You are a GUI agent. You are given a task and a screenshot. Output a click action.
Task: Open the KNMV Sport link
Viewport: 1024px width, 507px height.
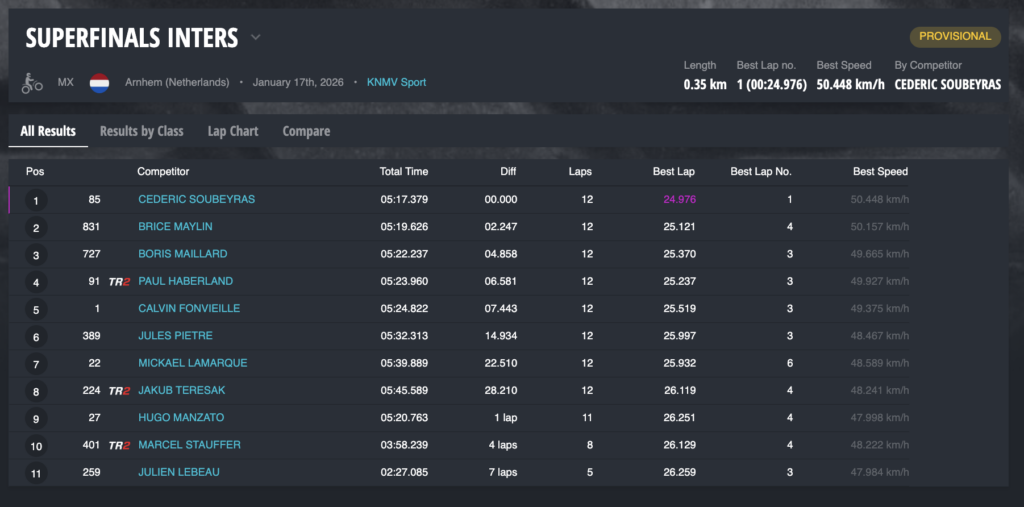click(396, 82)
